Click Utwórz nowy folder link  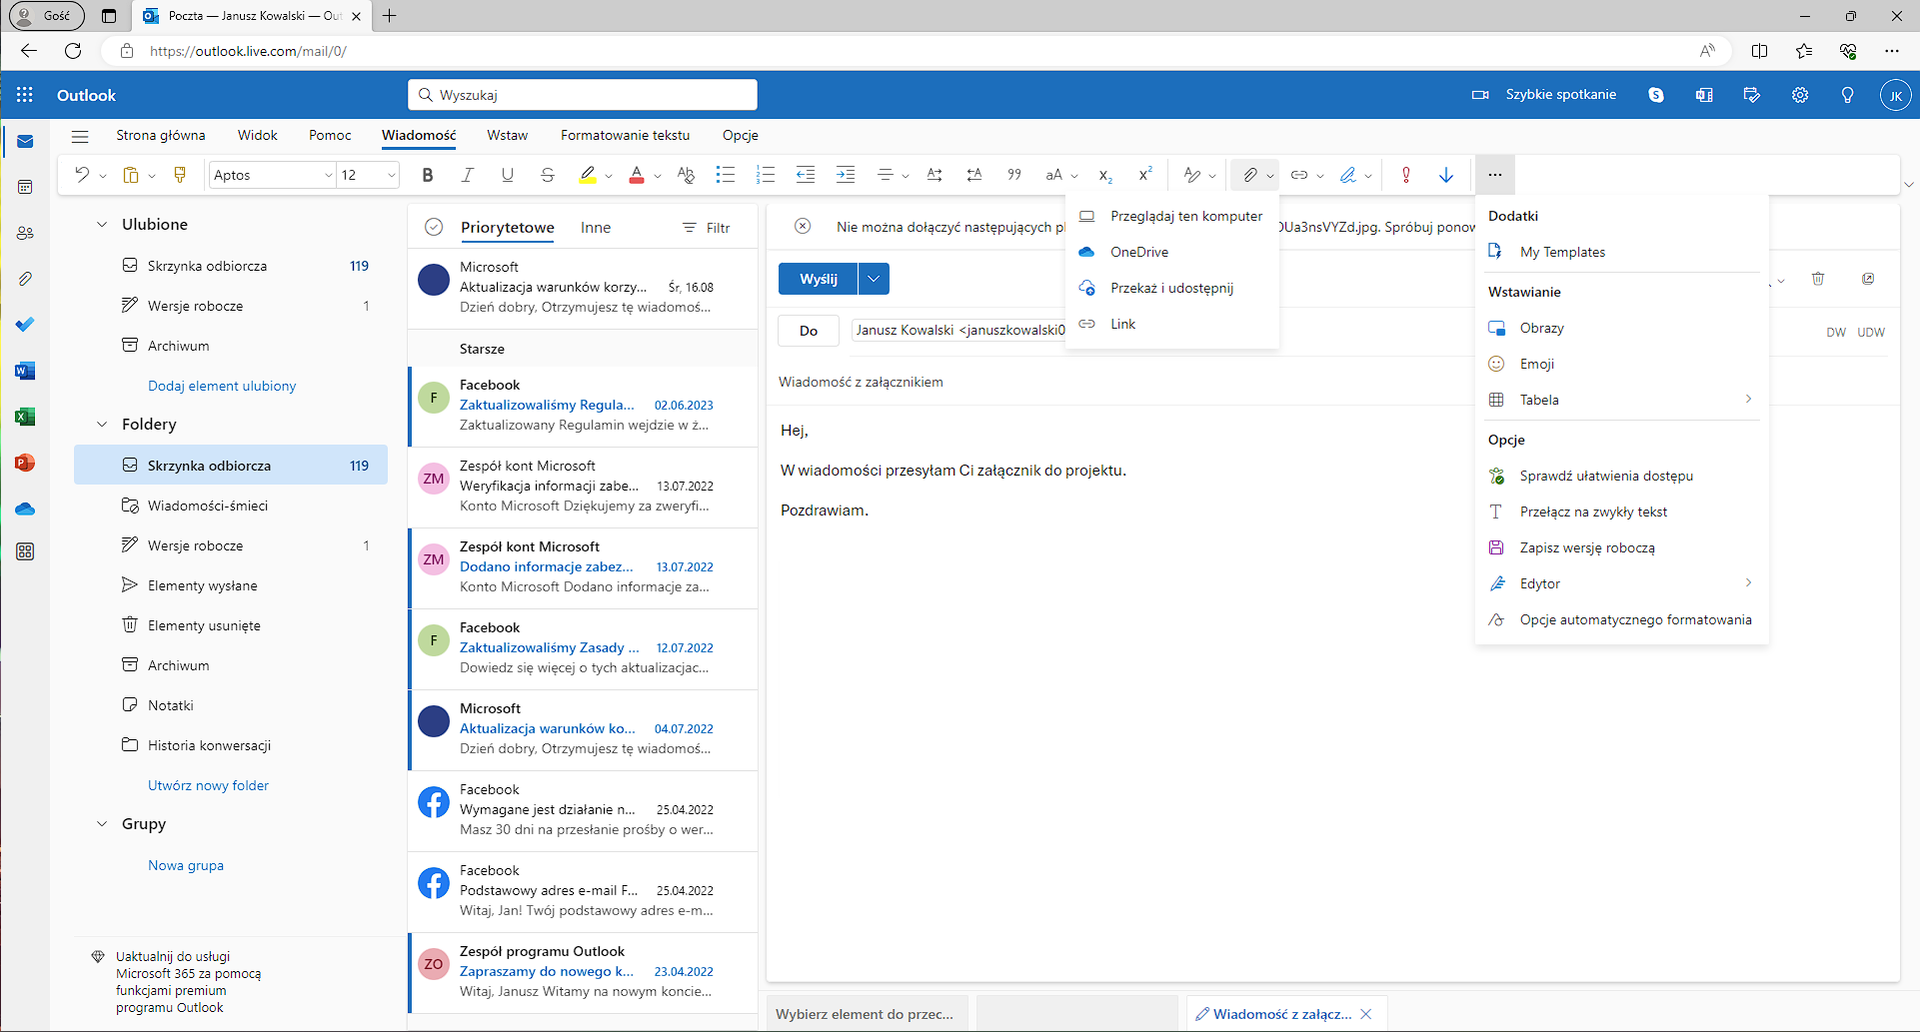coord(208,786)
